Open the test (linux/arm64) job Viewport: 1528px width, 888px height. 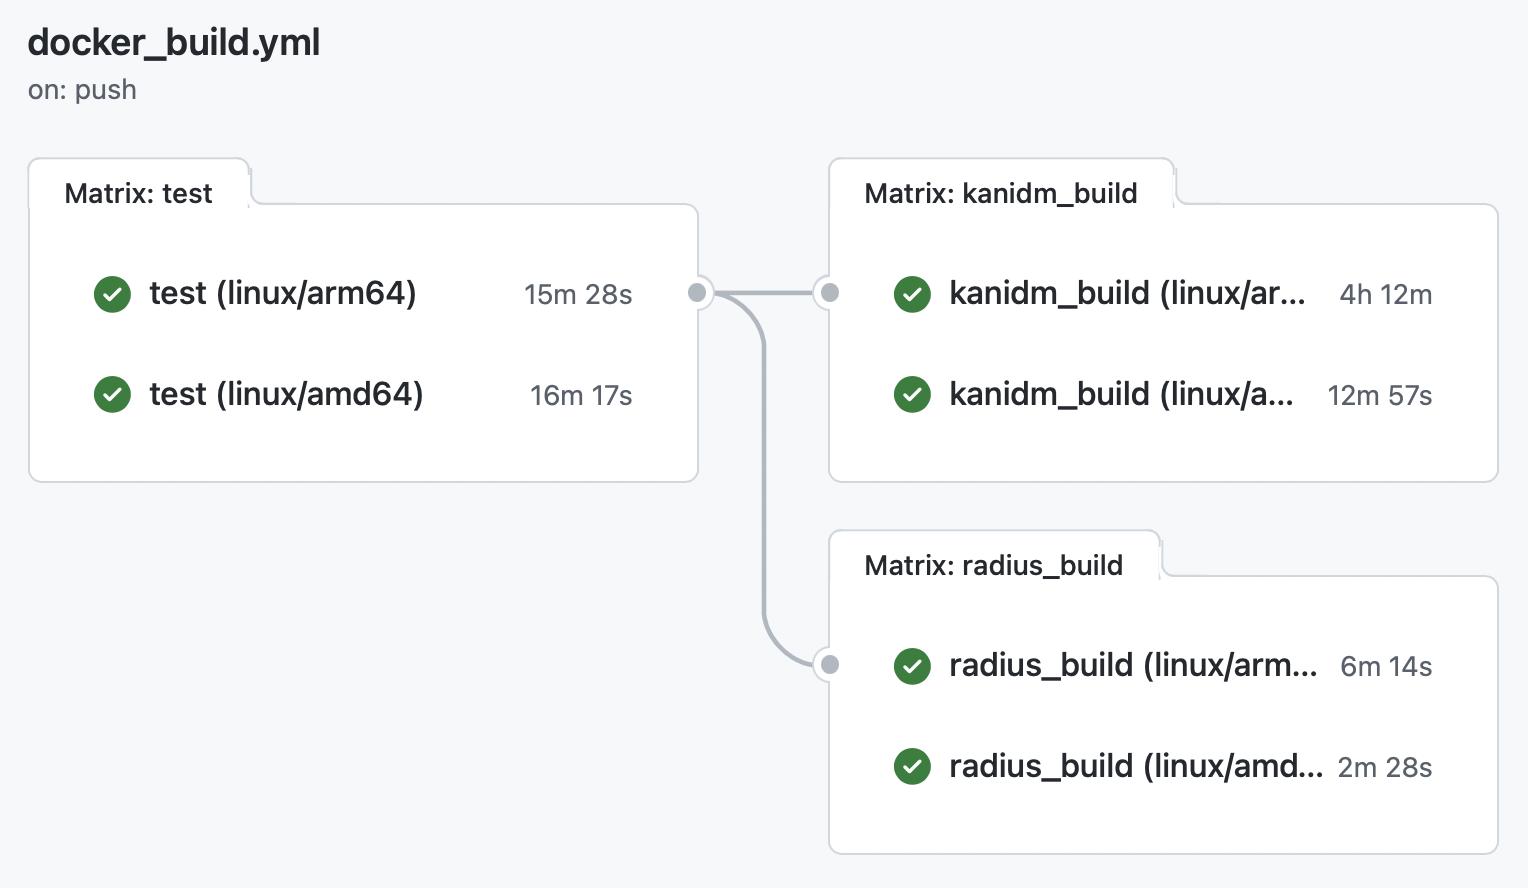[282, 294]
